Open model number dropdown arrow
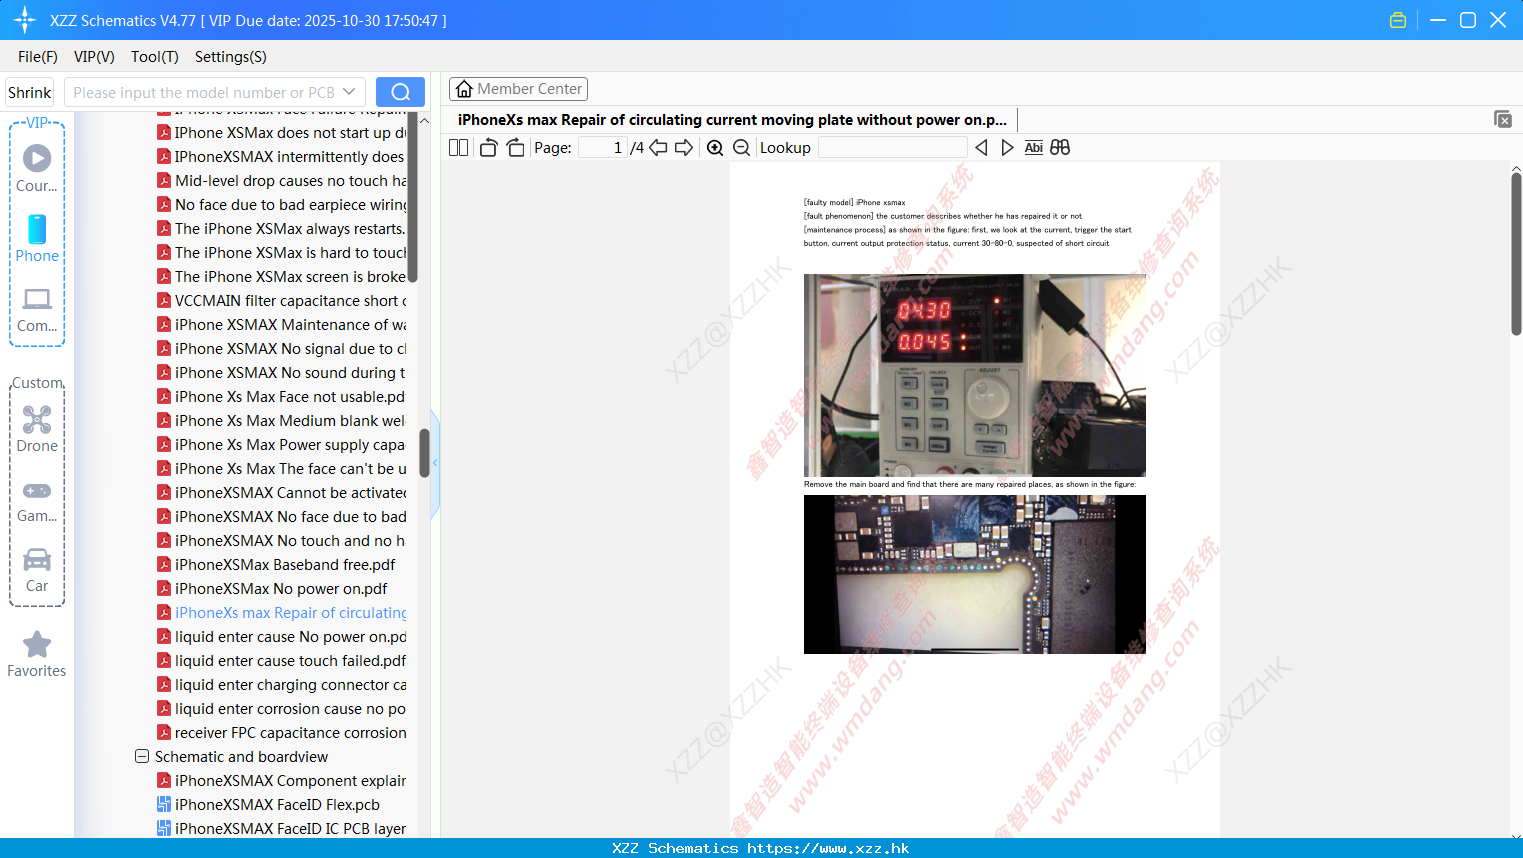Viewport: 1523px width, 858px height. [x=349, y=92]
